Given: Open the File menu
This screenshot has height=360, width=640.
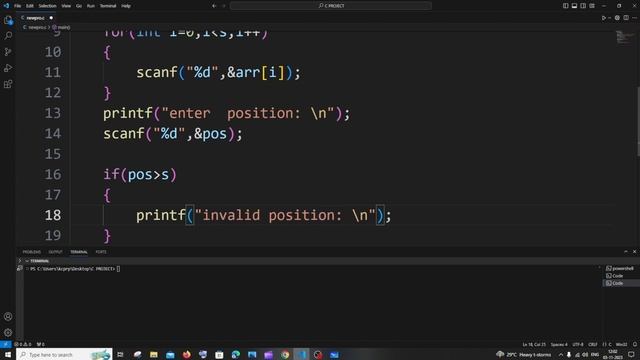Looking at the screenshot, I should (18, 6).
